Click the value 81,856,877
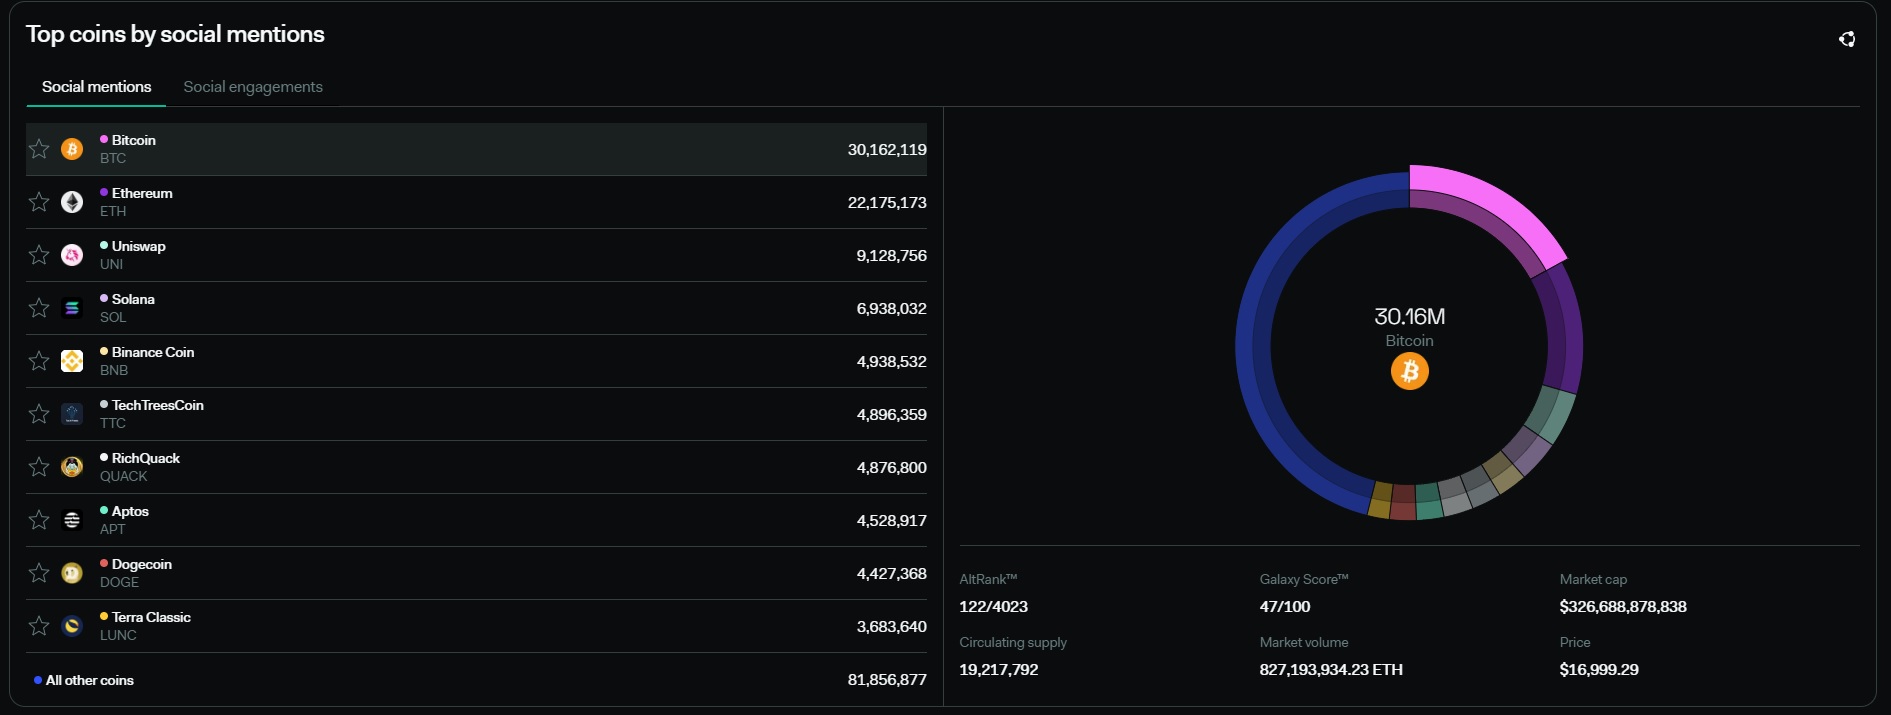This screenshot has width=1891, height=715. (x=887, y=680)
